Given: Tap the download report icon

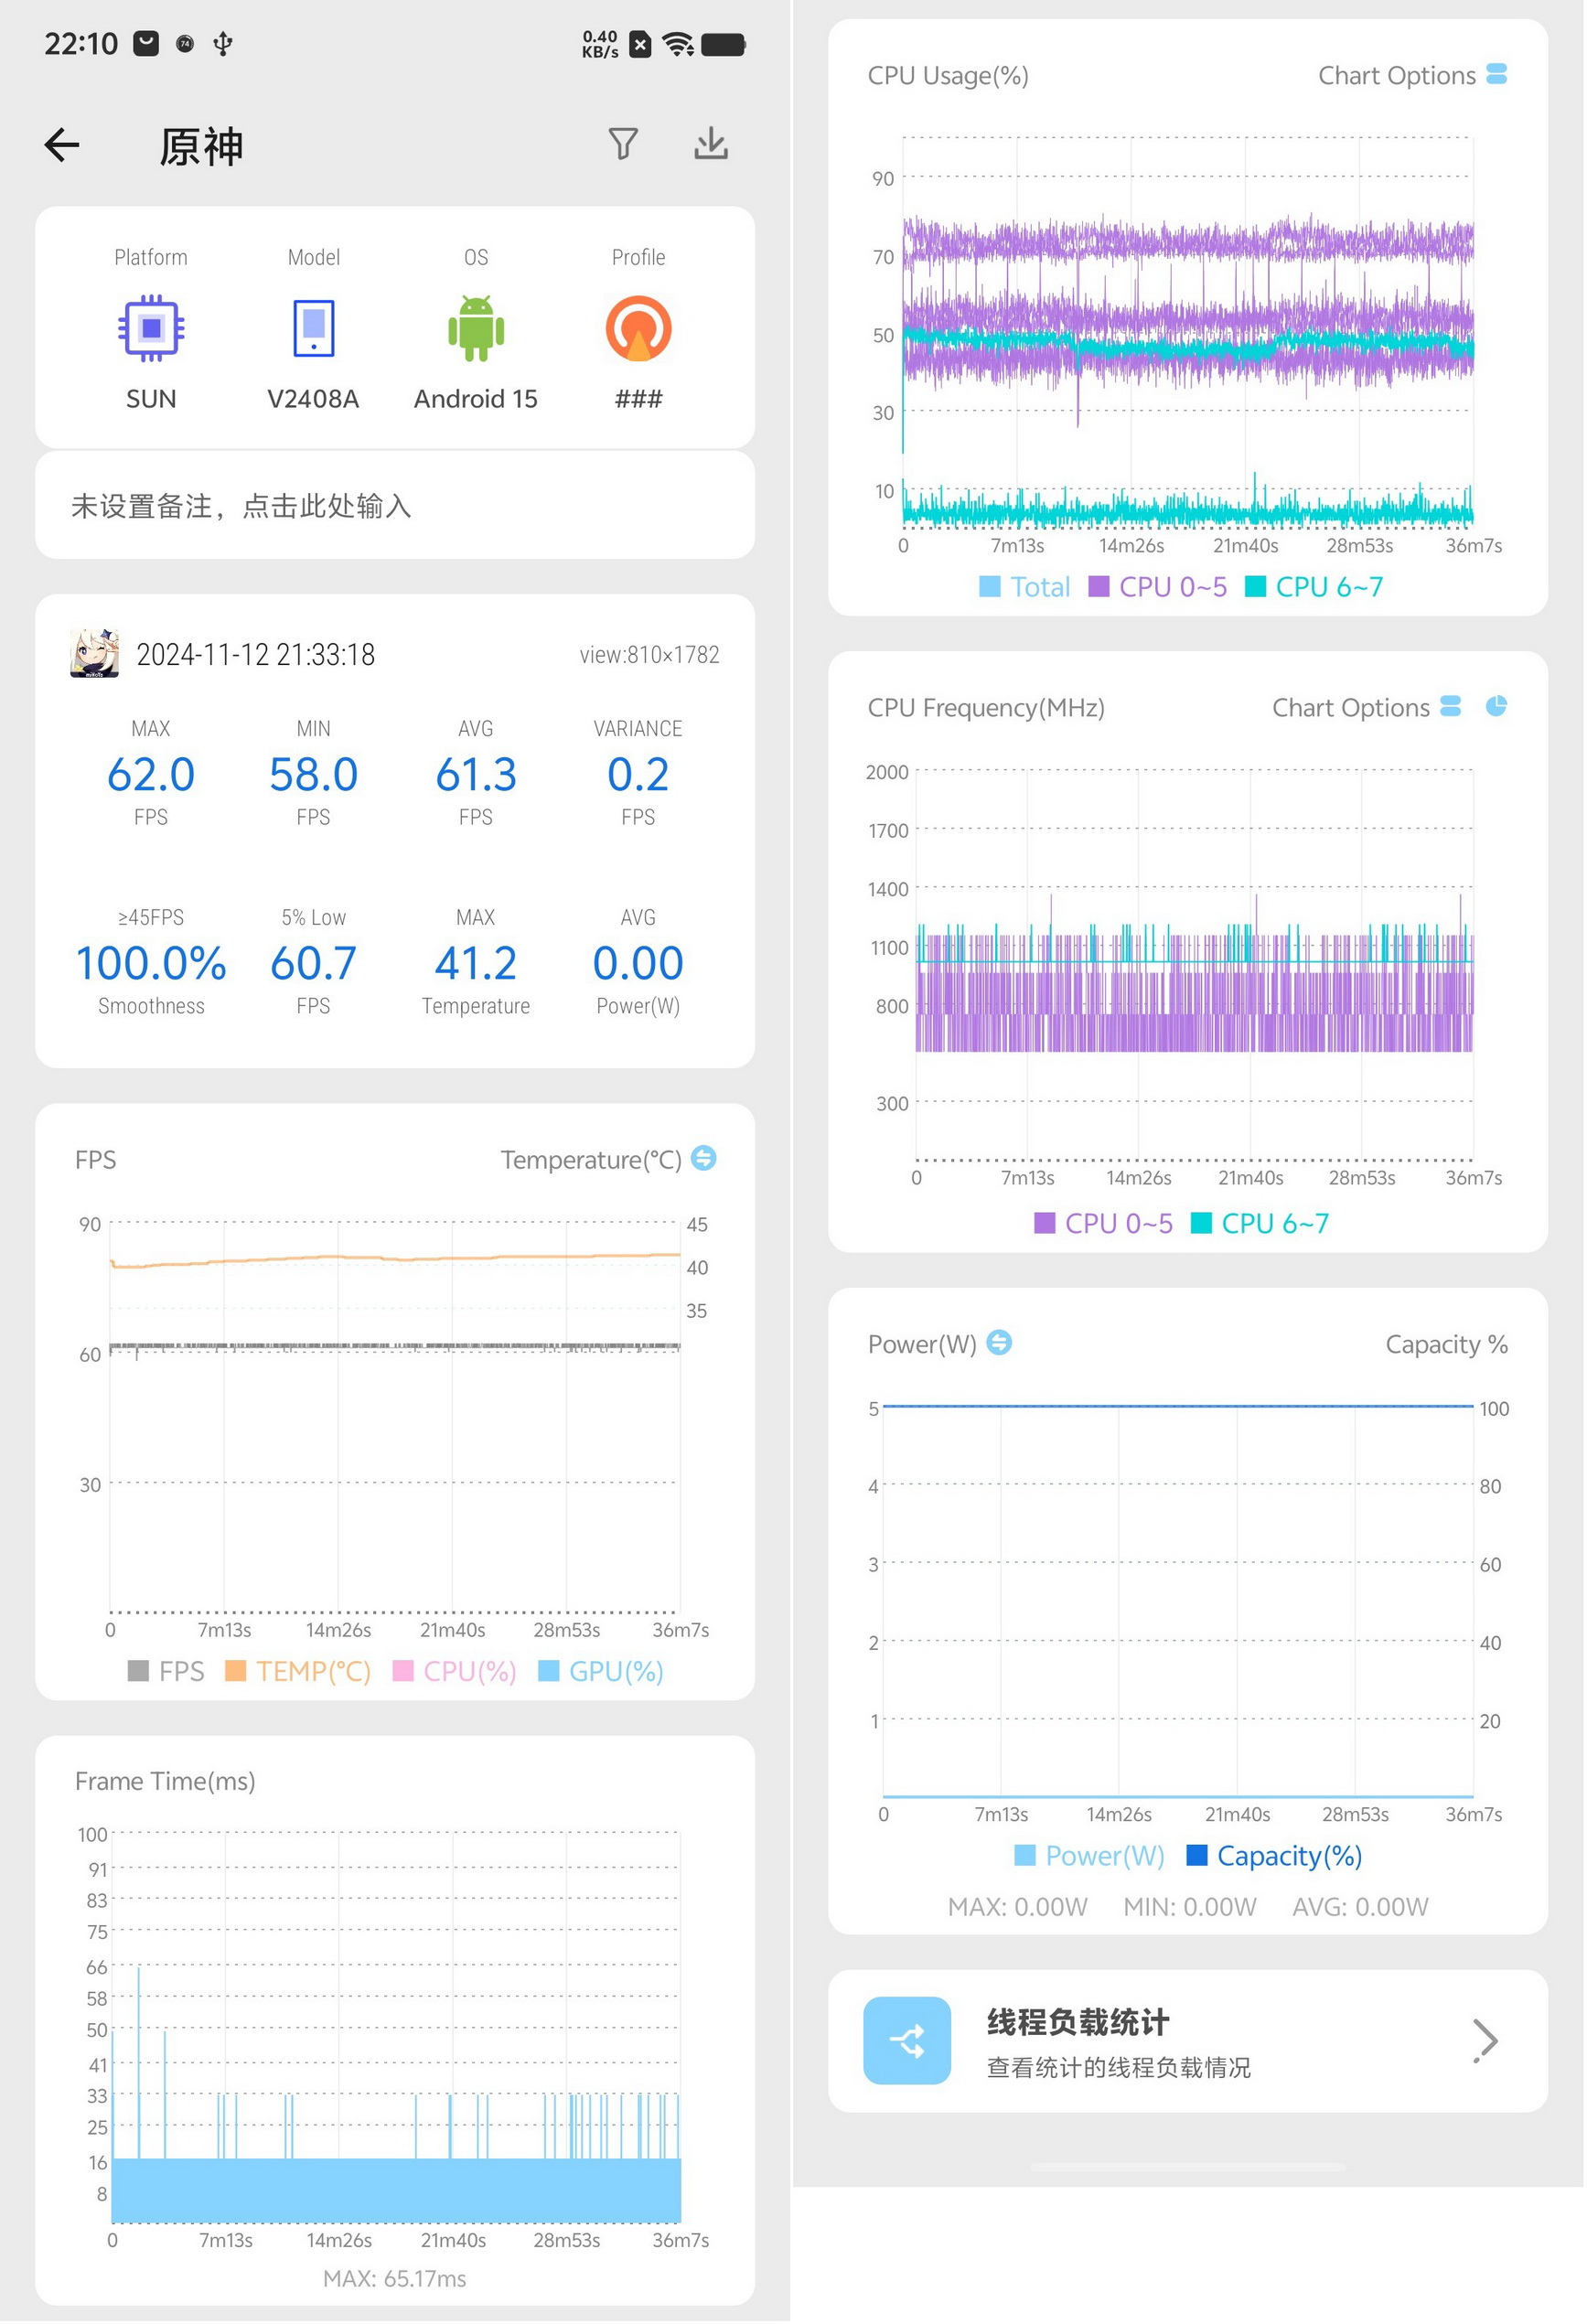Looking at the screenshot, I should pyautogui.click(x=711, y=144).
